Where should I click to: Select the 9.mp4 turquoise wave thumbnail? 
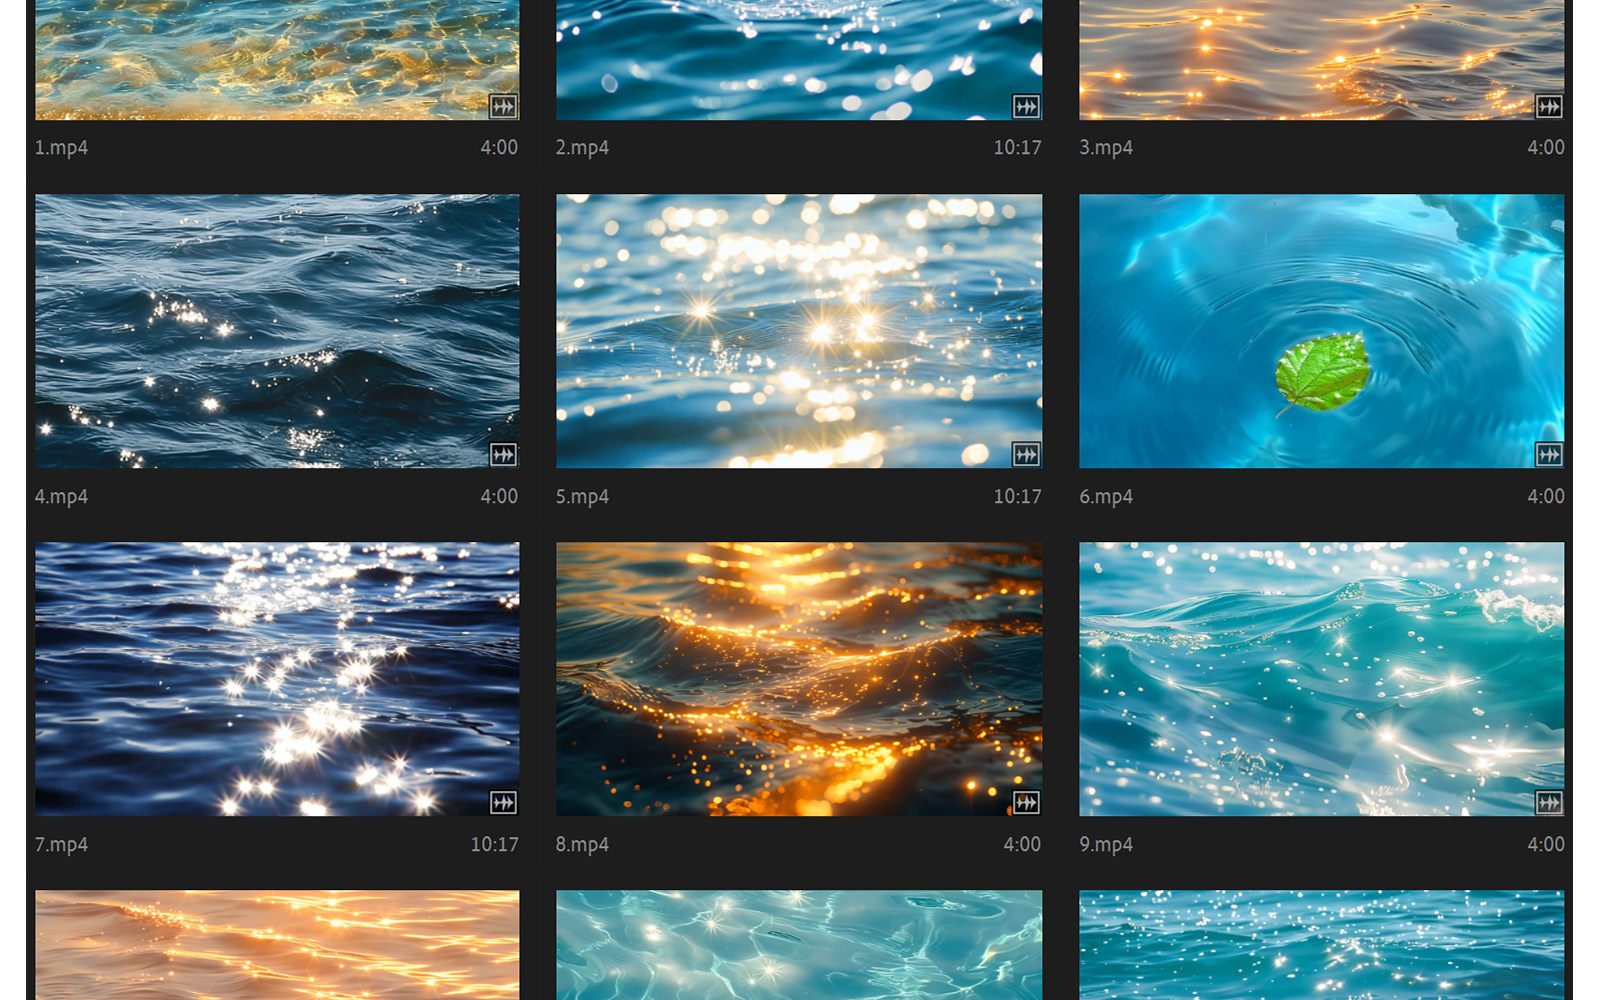click(x=1322, y=679)
